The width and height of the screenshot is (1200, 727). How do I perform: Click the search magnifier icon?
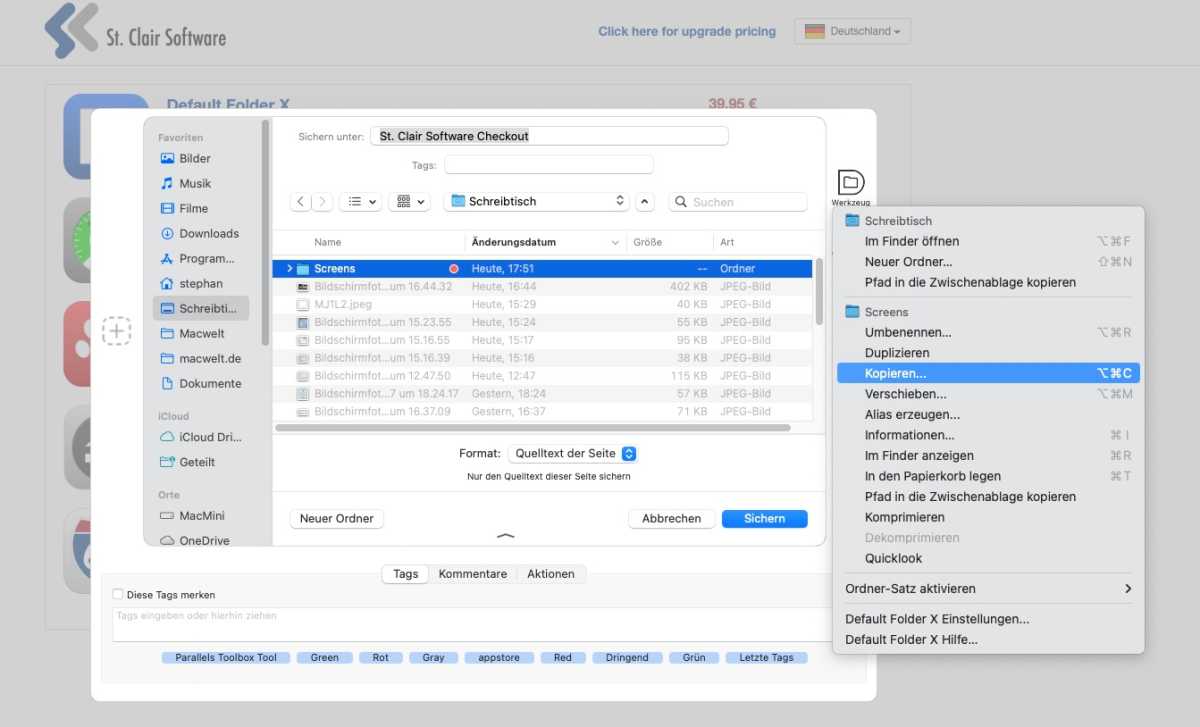tap(682, 202)
